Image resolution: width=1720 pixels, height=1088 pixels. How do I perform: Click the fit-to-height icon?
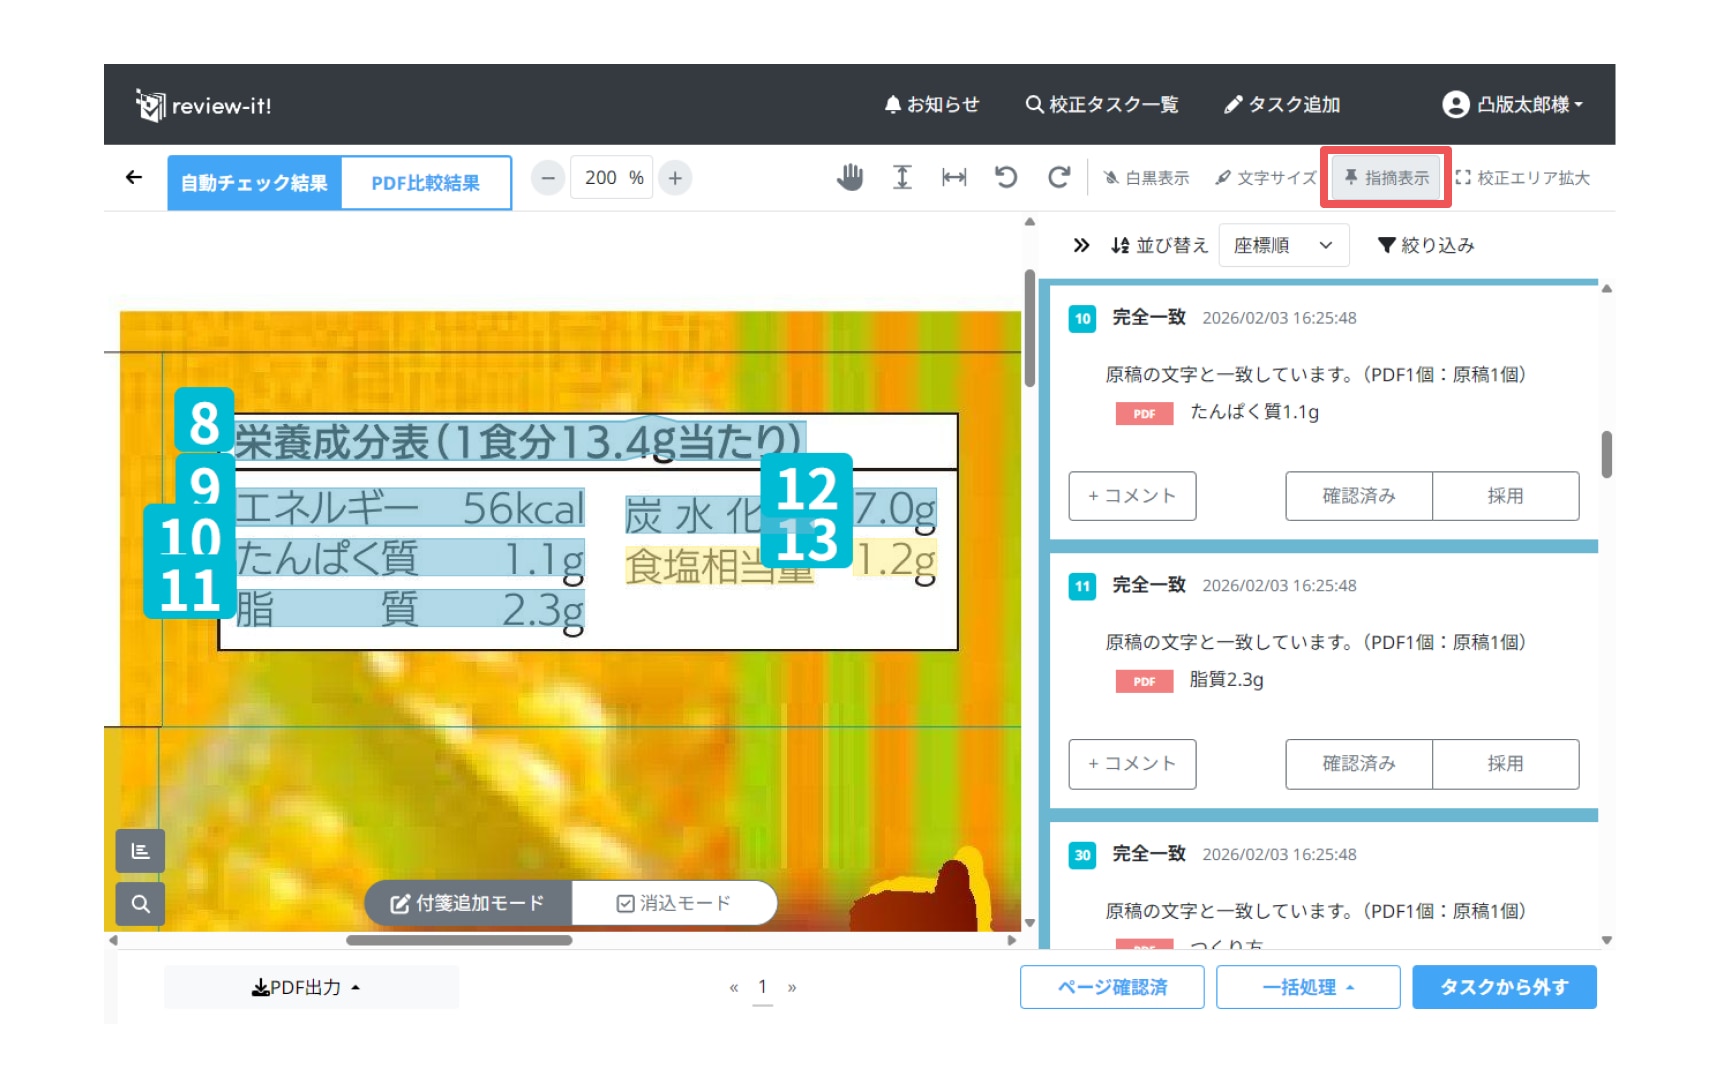pyautogui.click(x=902, y=178)
